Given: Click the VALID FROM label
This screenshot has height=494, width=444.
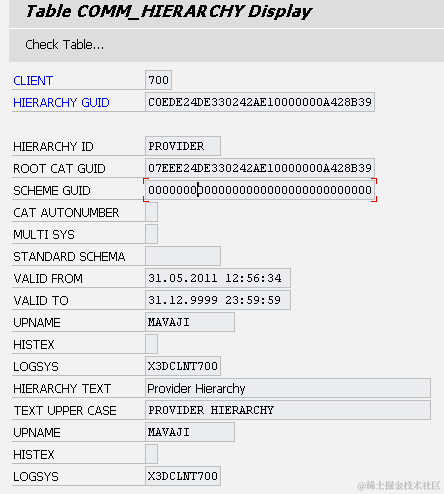Looking at the screenshot, I should pos(48,279).
